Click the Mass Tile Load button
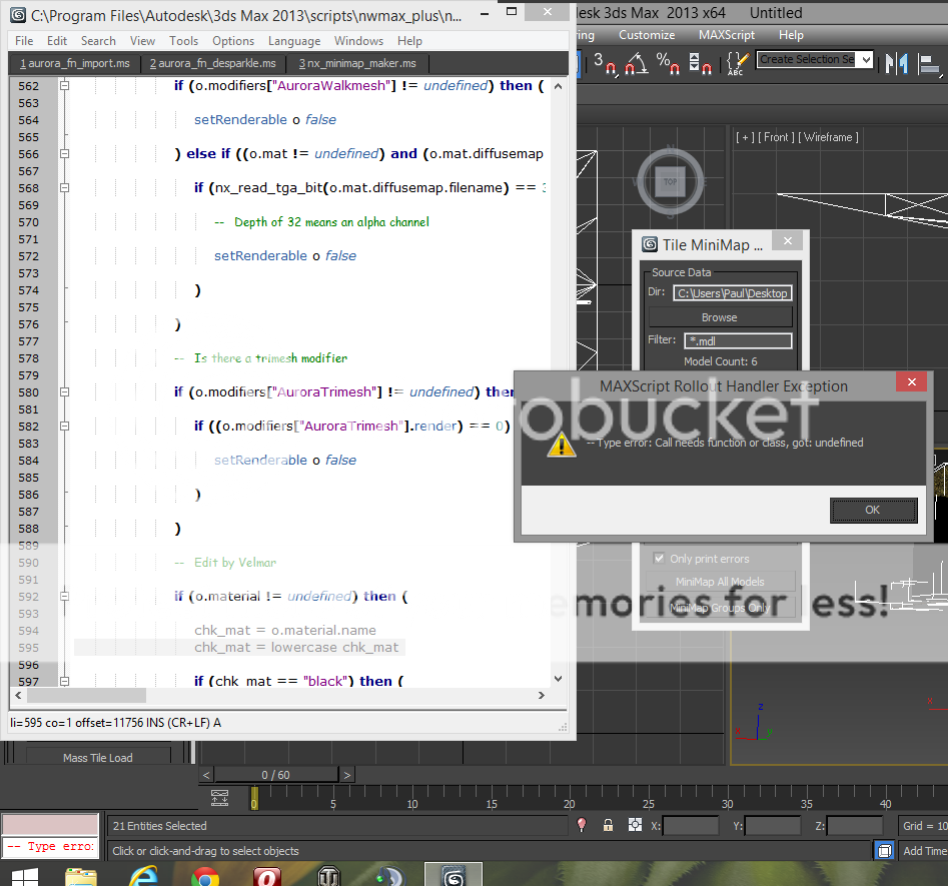This screenshot has width=948, height=886. coord(98,758)
